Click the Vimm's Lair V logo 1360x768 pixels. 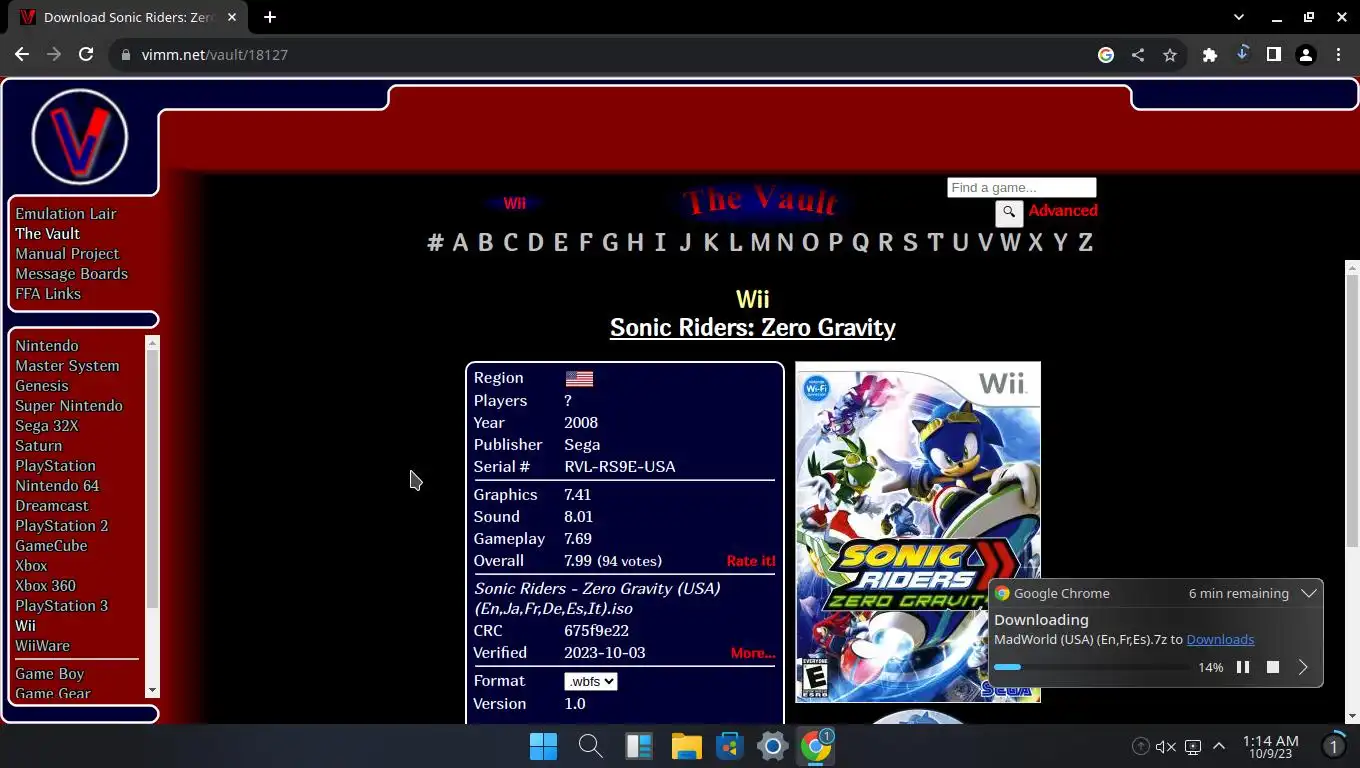pos(80,137)
